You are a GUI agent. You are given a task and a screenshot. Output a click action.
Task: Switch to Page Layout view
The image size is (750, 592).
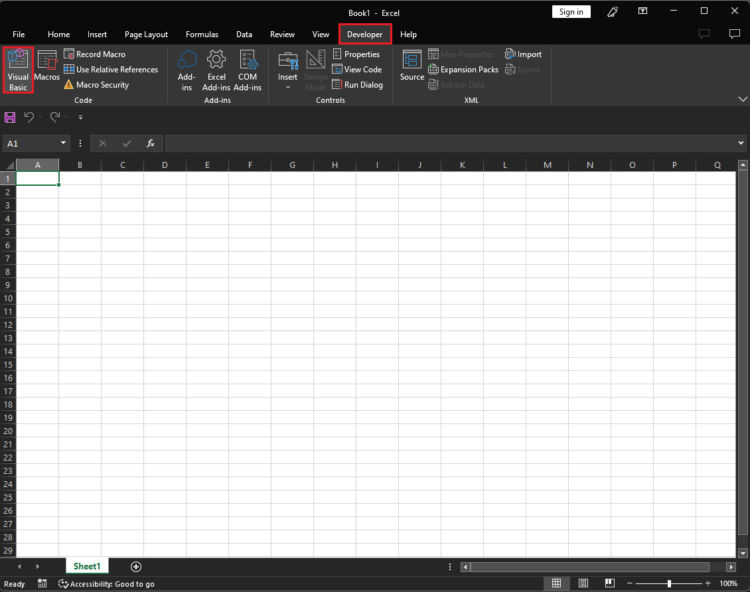[583, 583]
